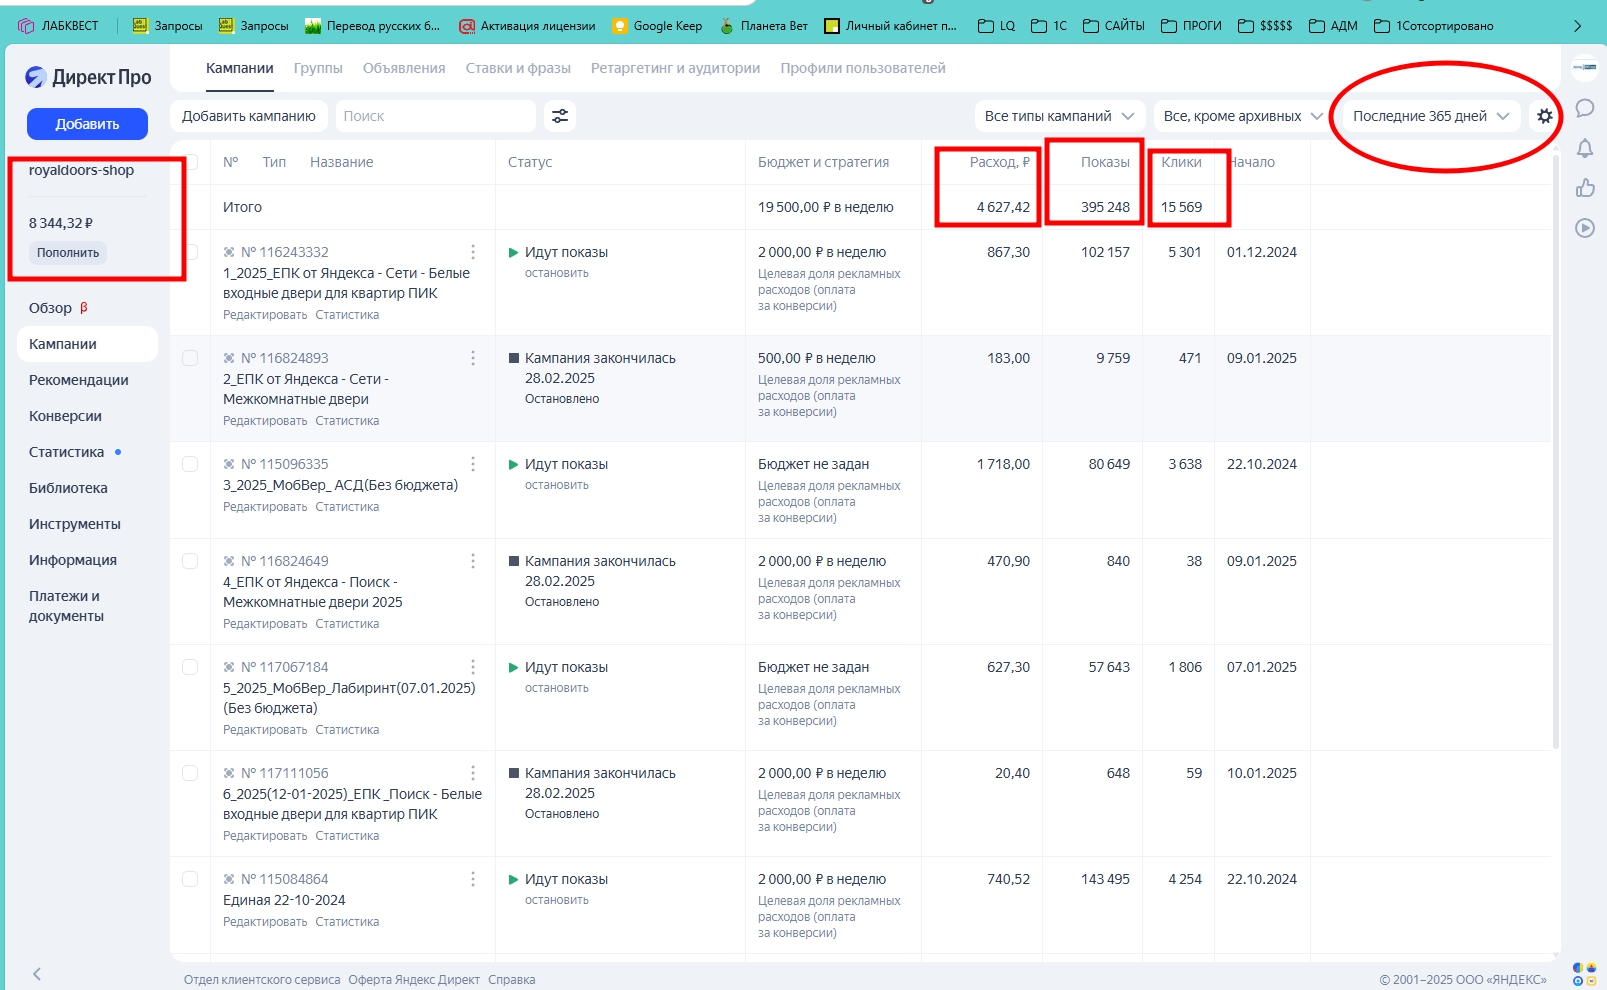The image size is (1607, 990).
Task: Sort by the Клики column header
Action: coord(1181,162)
